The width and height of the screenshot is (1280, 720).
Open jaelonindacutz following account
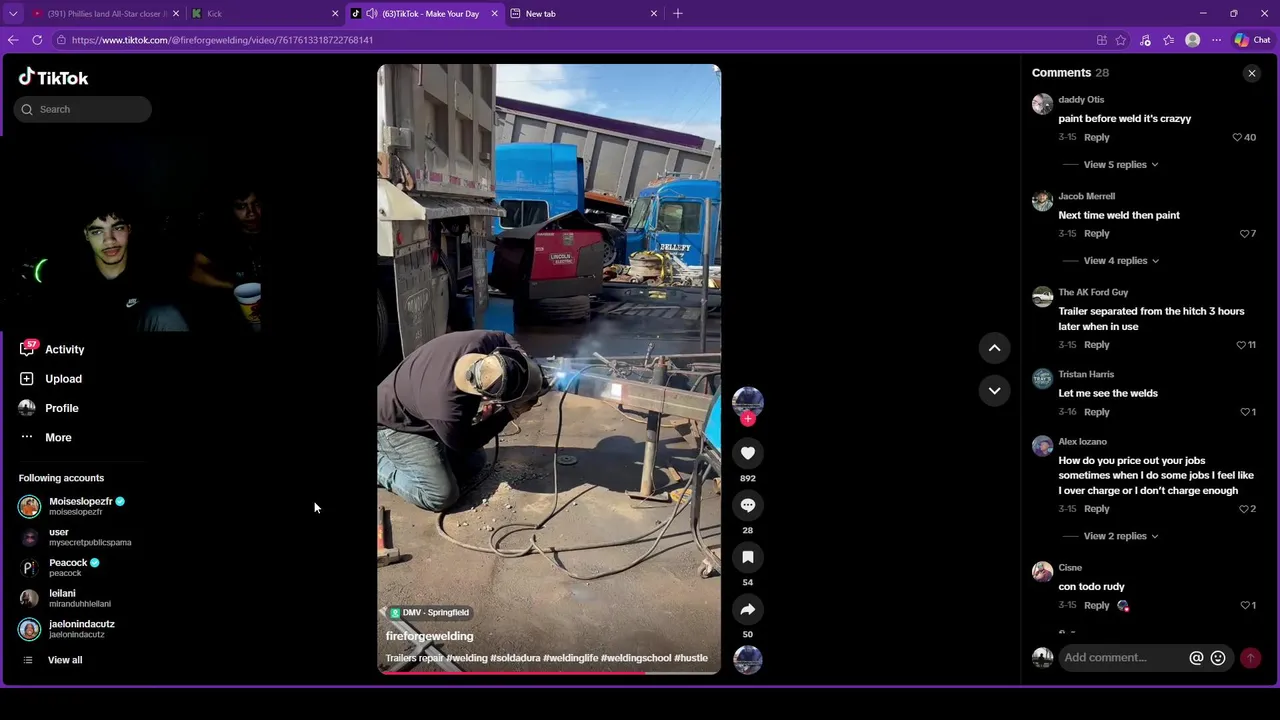coord(67,629)
